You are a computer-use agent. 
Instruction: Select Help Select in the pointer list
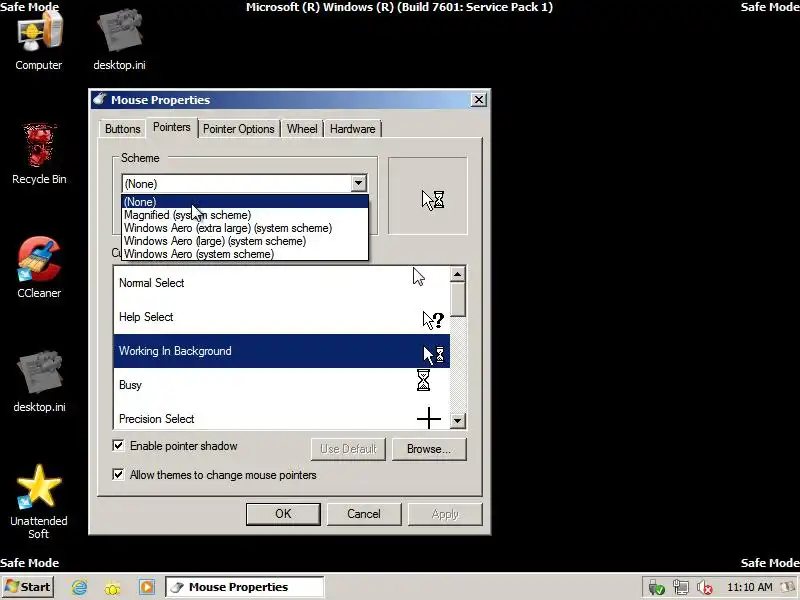tap(282, 317)
